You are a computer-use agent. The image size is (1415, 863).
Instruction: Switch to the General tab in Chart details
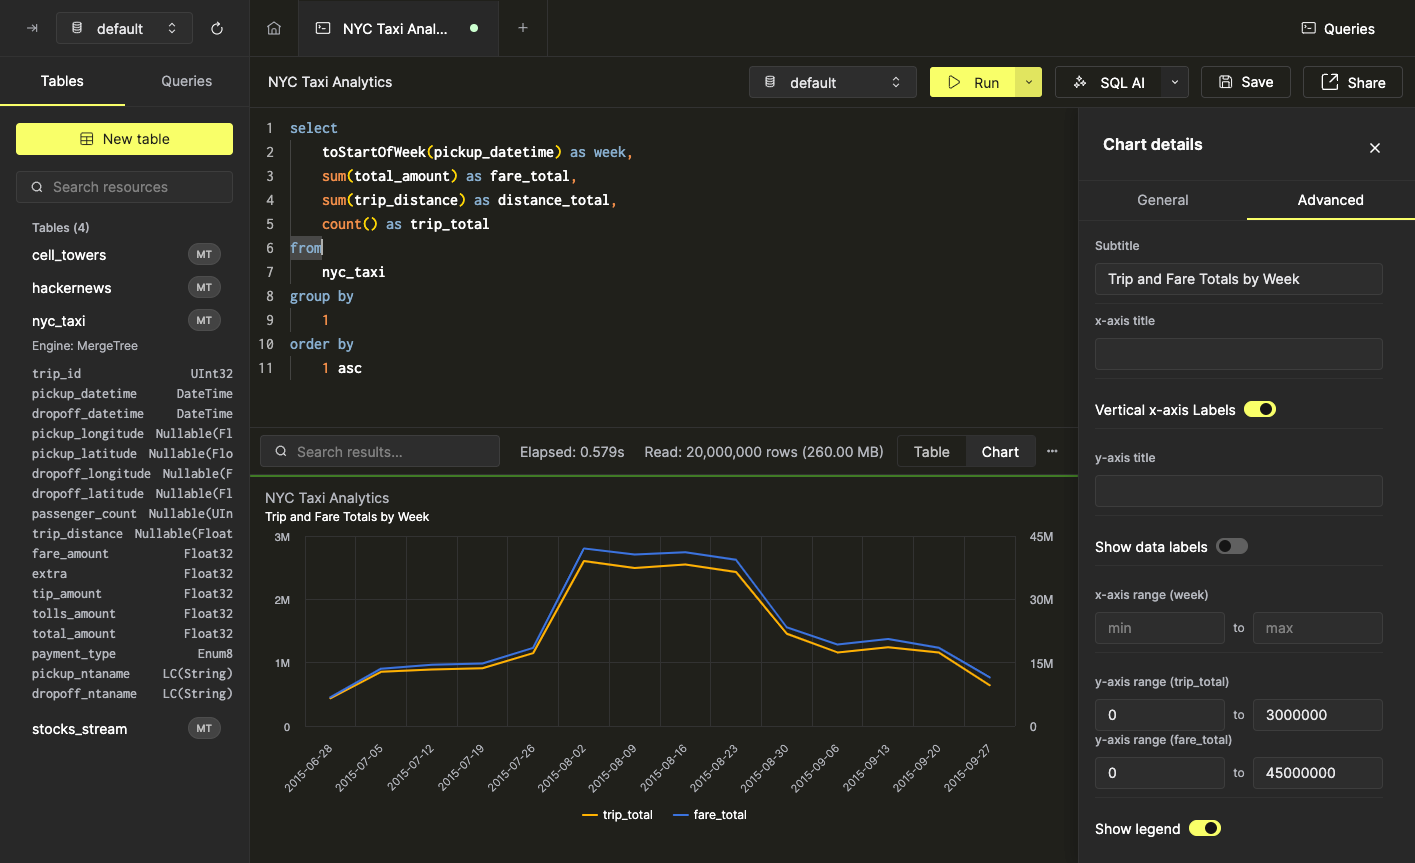1163,200
